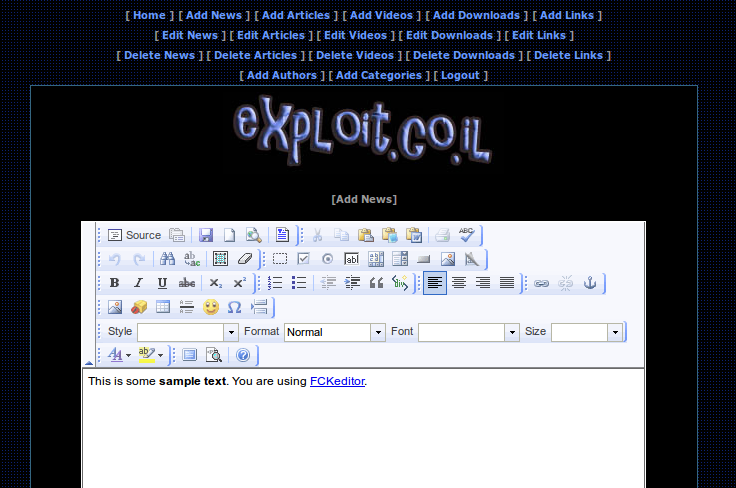Click the insert table icon

(x=163, y=307)
